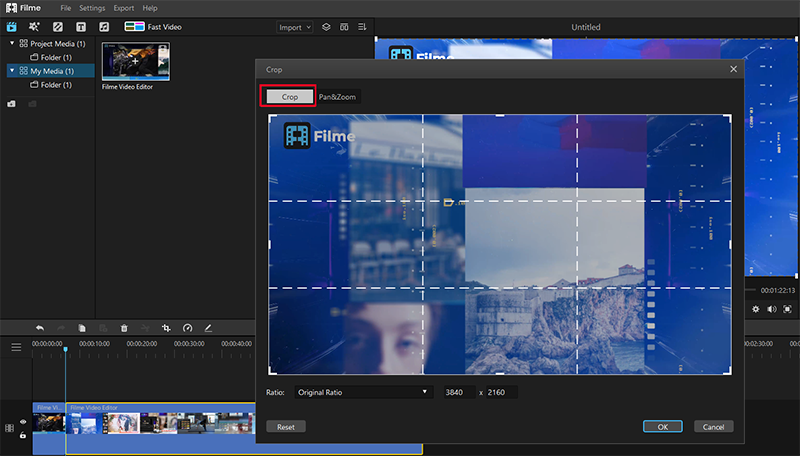This screenshot has height=456, width=800.
Task: Open the Ratio dropdown showing Original Ratio
Action: 363,392
